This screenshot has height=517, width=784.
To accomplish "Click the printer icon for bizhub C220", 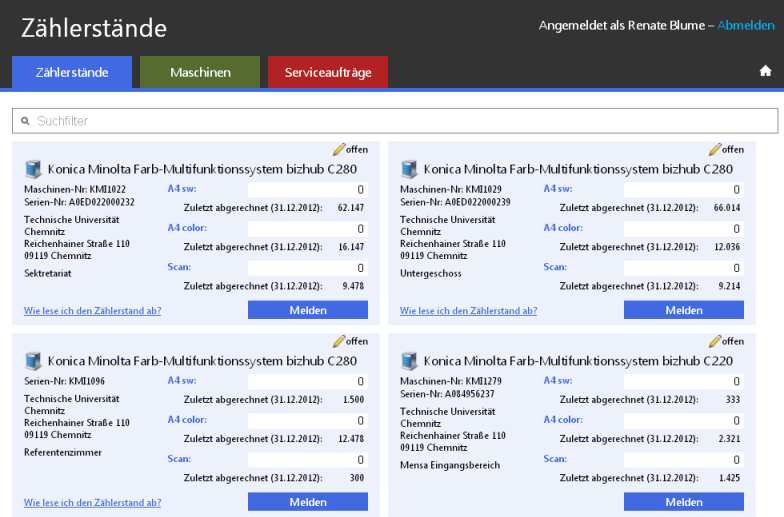I will [x=409, y=361].
